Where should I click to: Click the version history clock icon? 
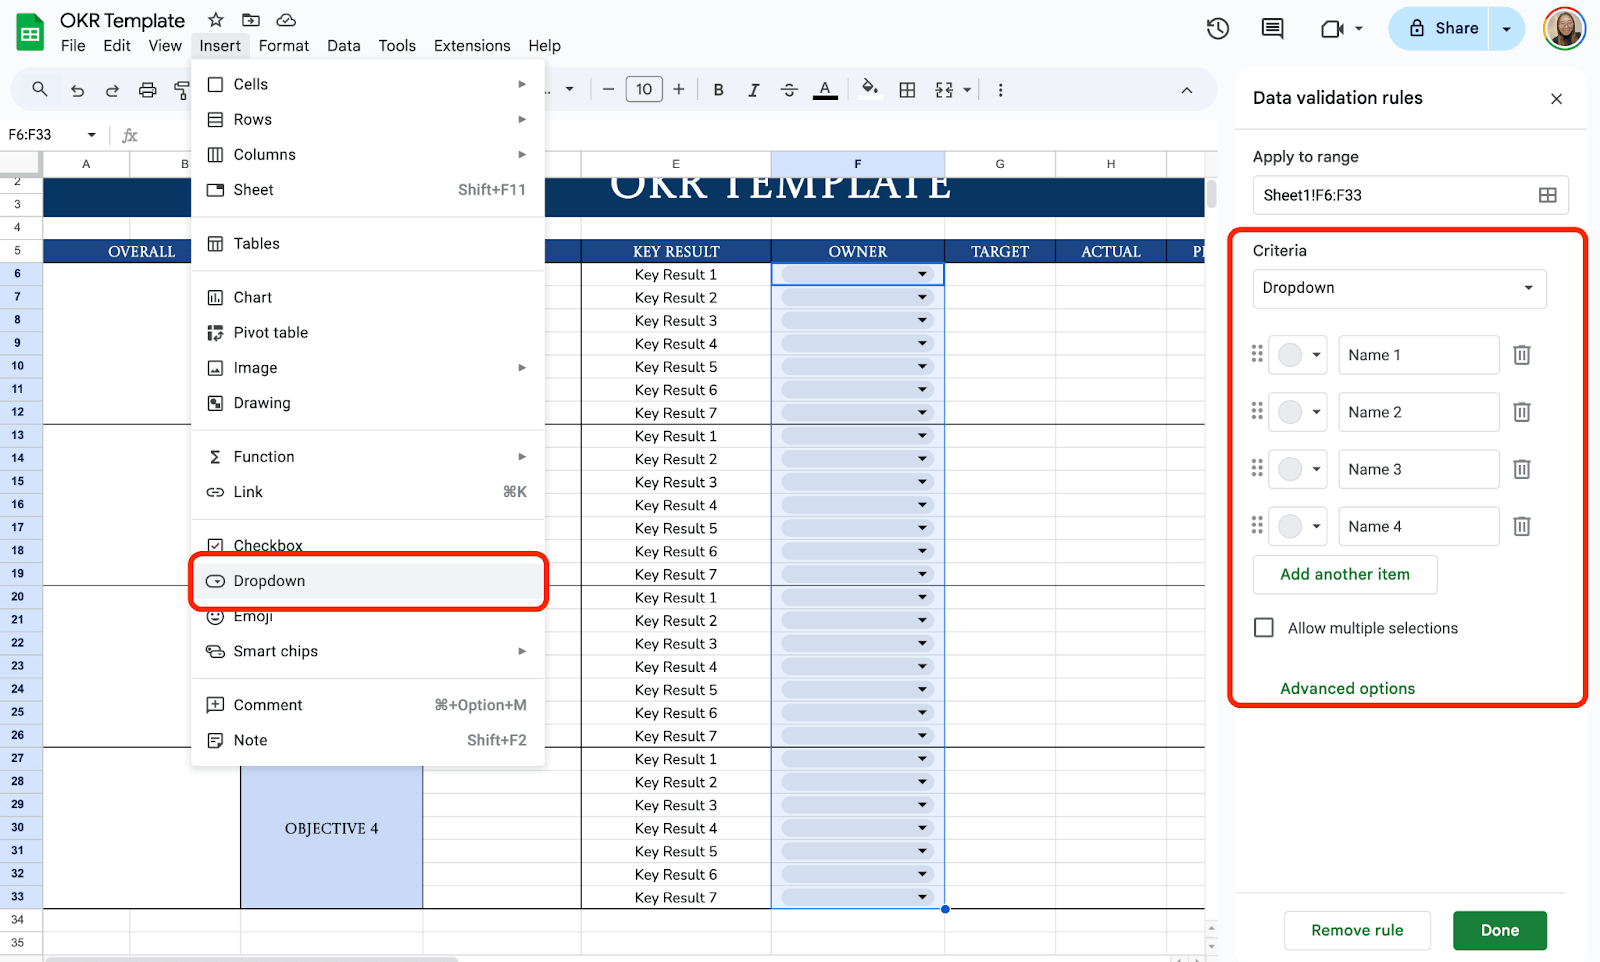(x=1217, y=29)
